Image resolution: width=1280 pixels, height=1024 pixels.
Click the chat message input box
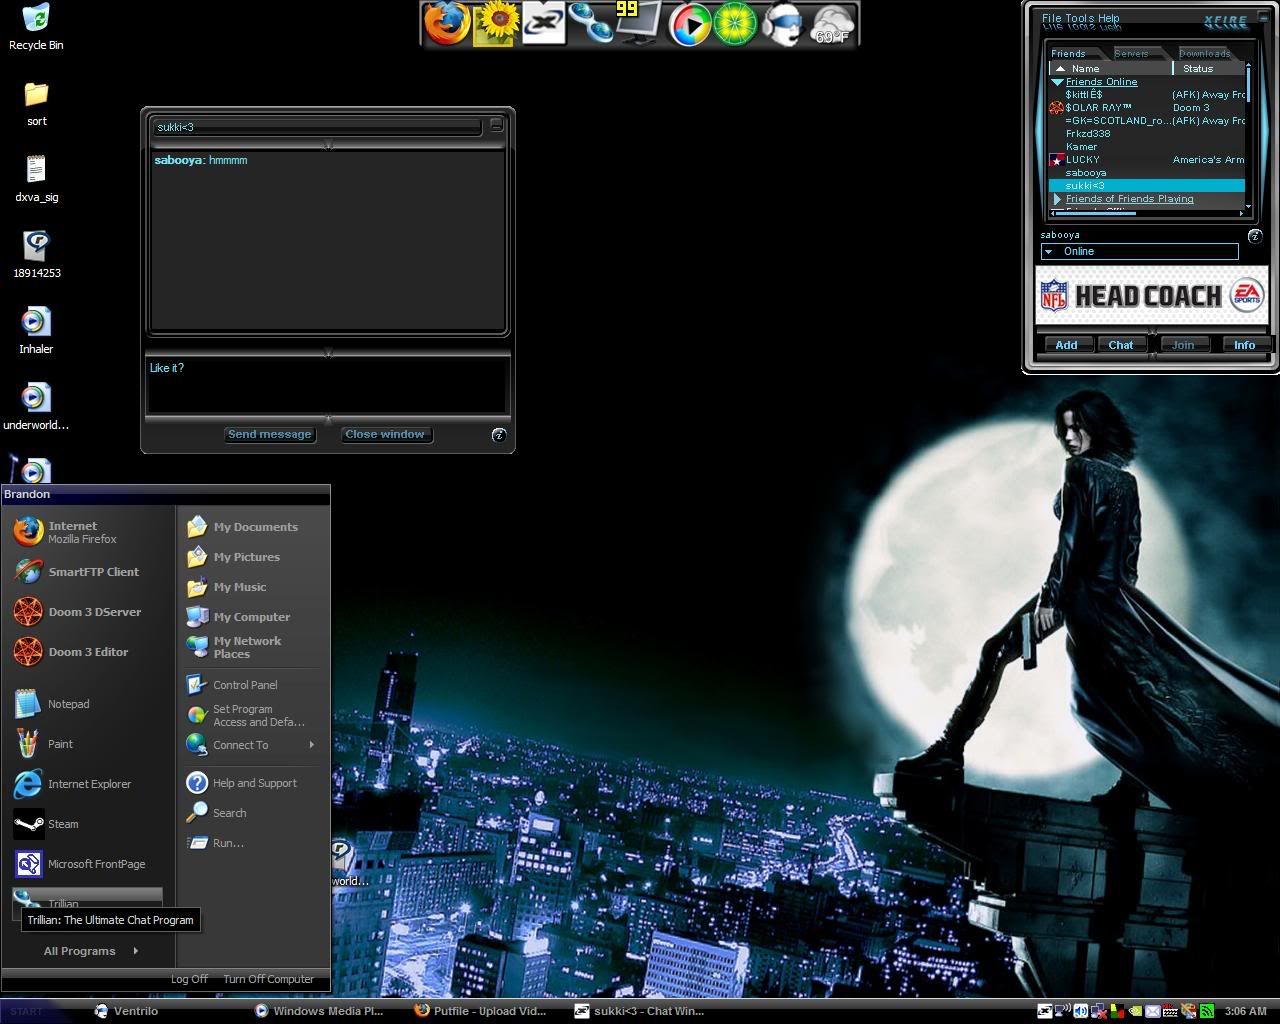tap(328, 386)
